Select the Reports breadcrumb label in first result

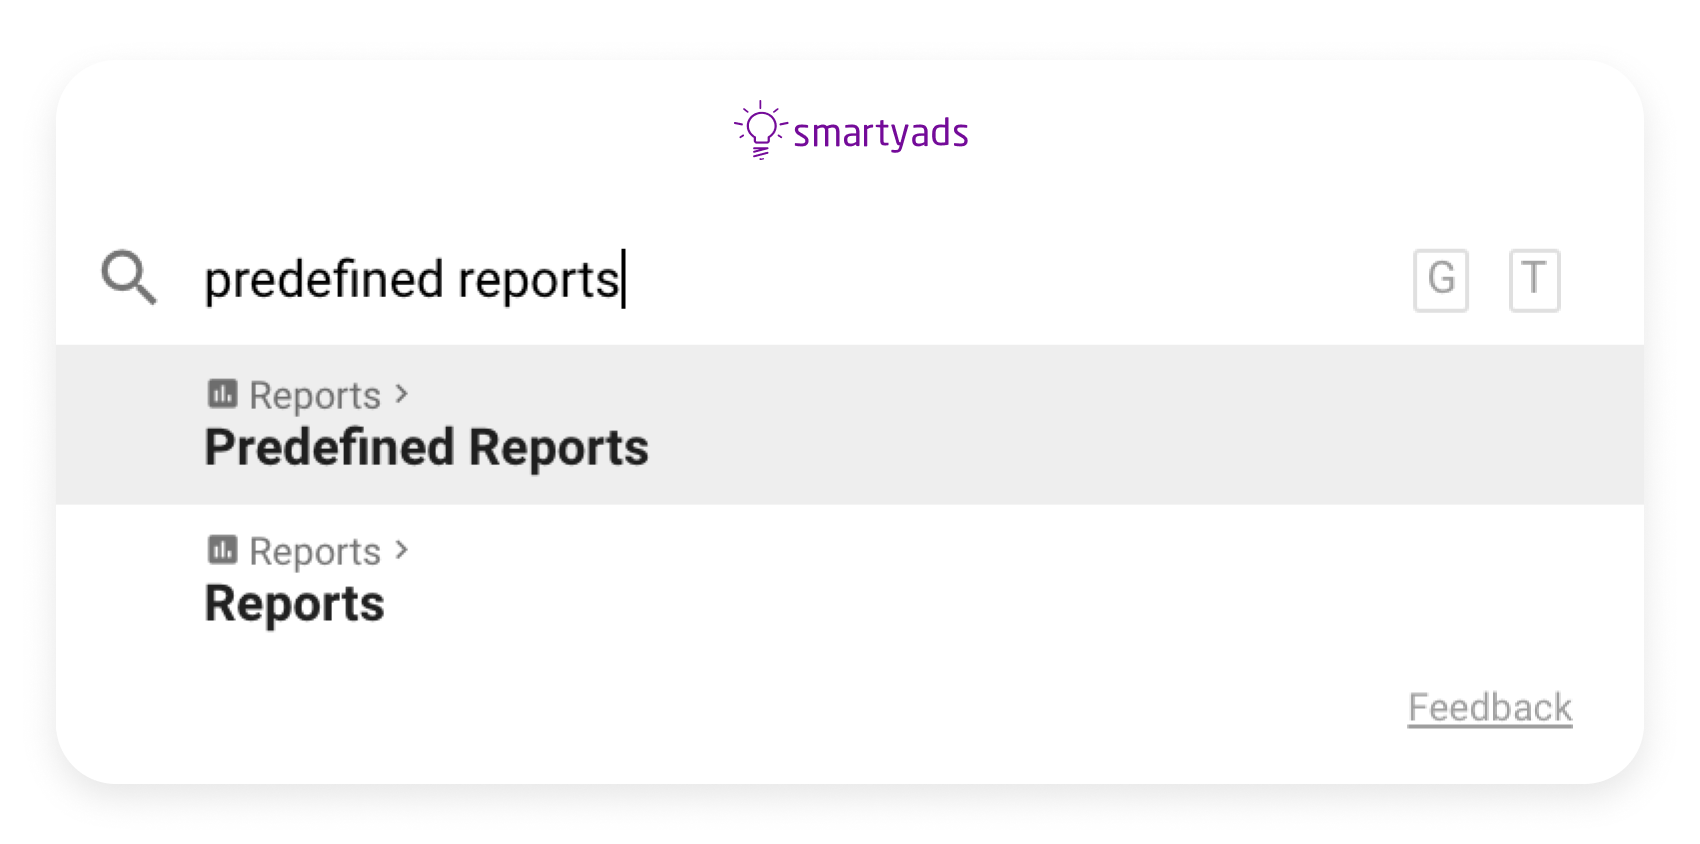[x=314, y=394]
